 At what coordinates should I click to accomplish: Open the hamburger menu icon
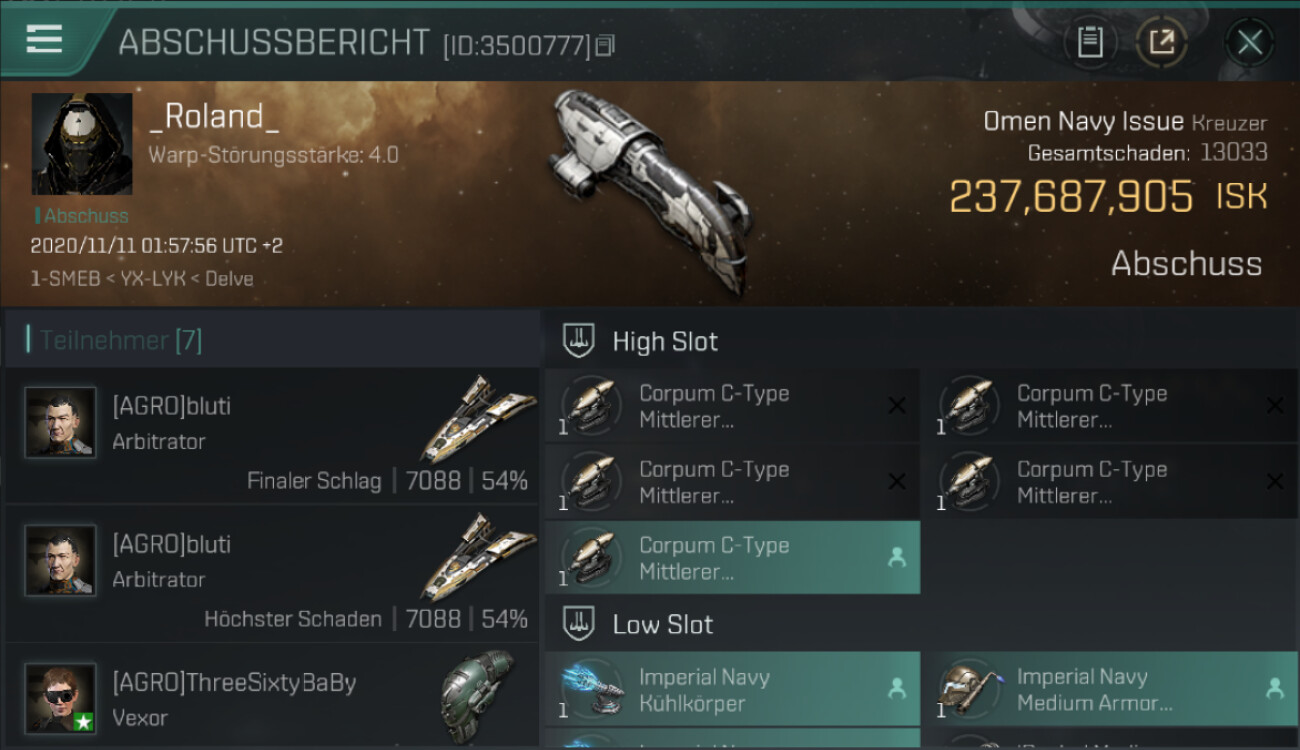point(44,40)
